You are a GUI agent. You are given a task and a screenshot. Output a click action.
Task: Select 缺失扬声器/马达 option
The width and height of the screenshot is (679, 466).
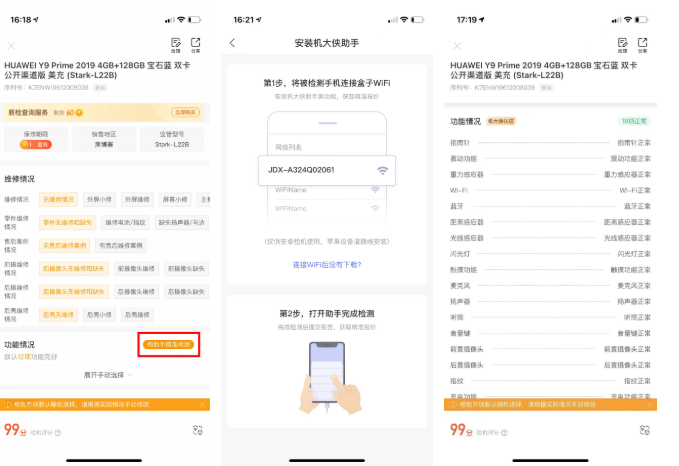pos(182,222)
